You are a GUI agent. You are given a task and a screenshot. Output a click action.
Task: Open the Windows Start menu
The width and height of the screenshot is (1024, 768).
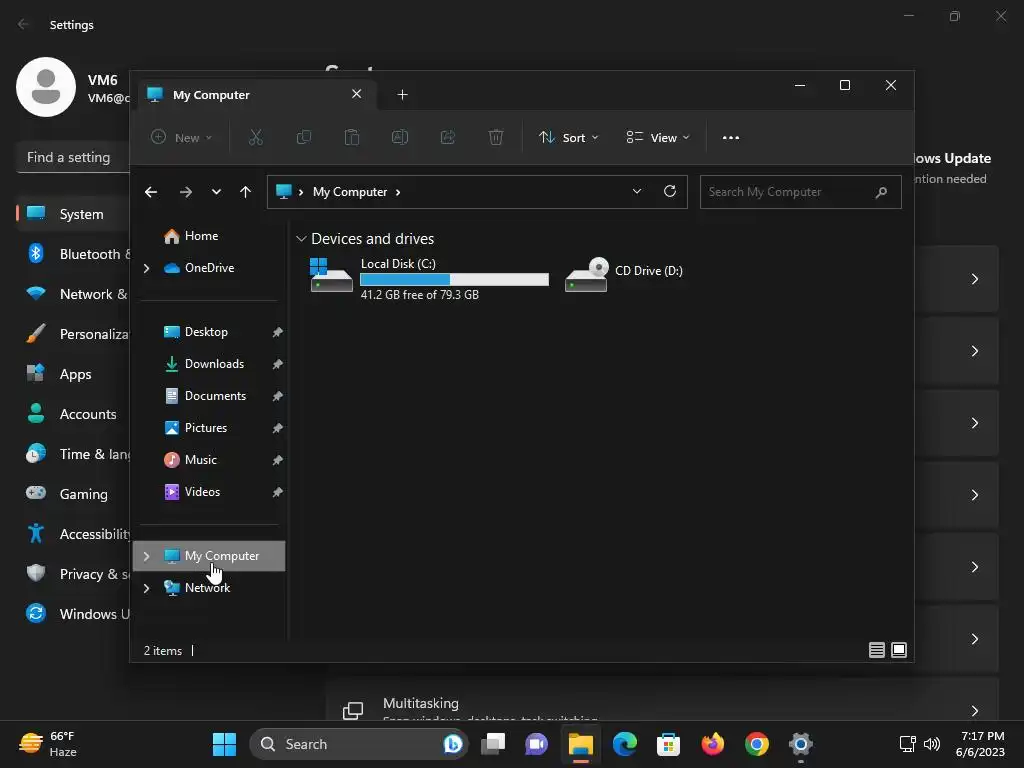coord(224,744)
